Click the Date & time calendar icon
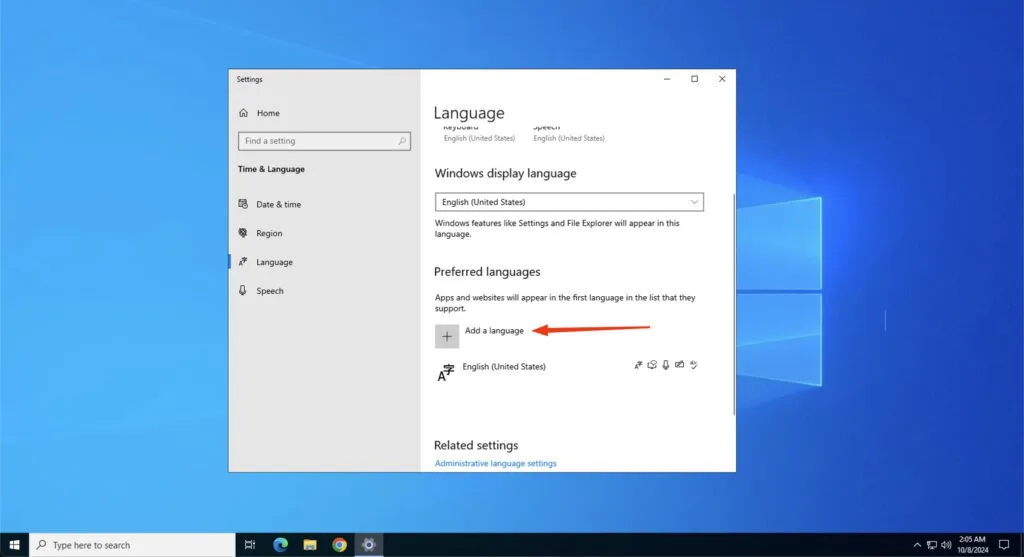The height and width of the screenshot is (557, 1024). (x=243, y=204)
